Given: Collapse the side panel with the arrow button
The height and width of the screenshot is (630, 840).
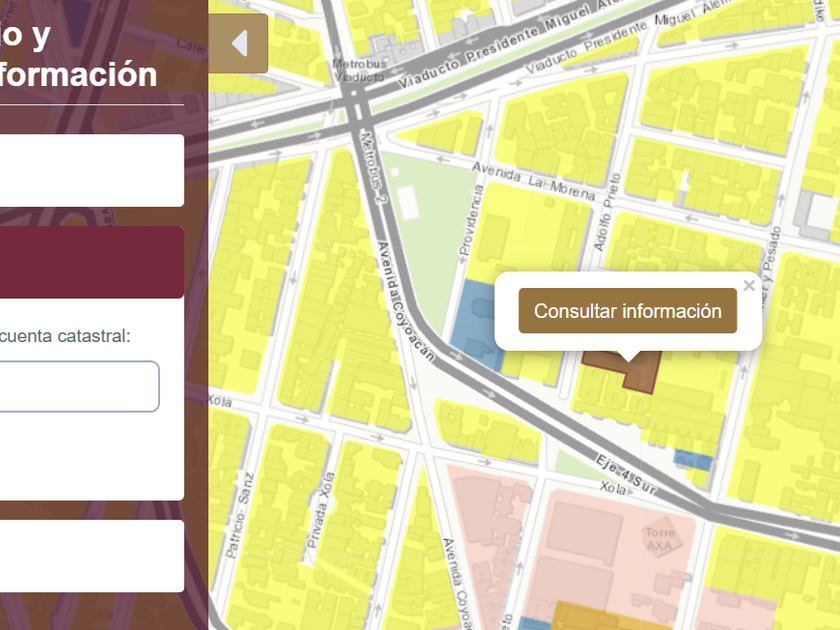Looking at the screenshot, I should pos(238,43).
